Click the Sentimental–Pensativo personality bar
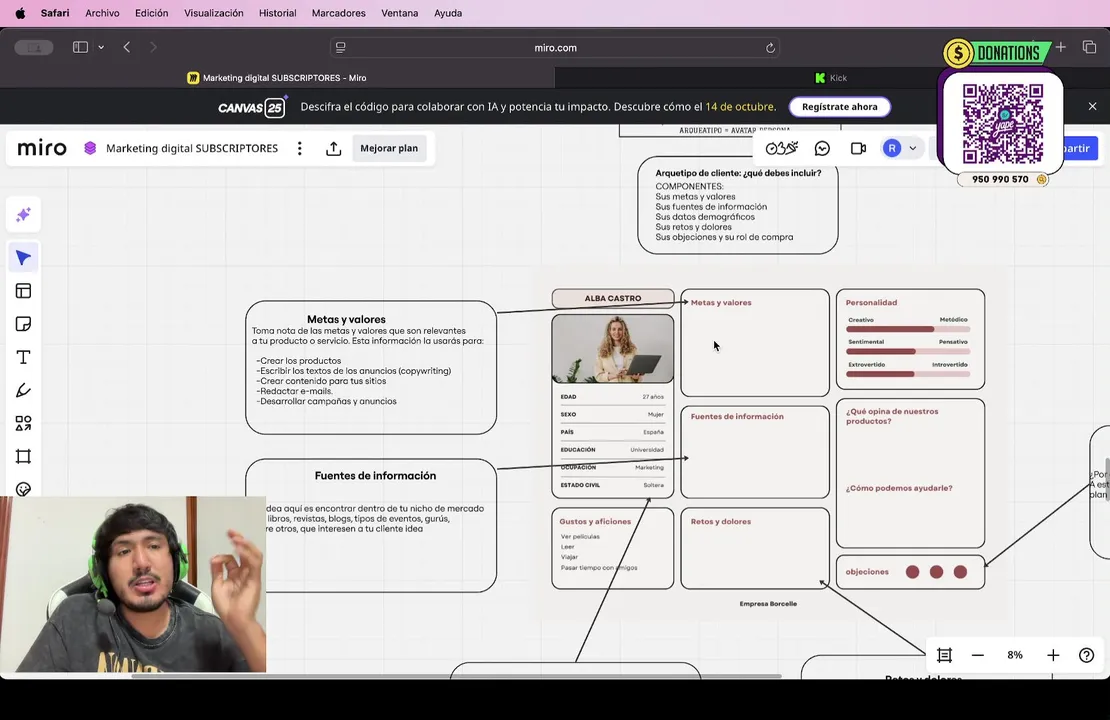This screenshot has height=720, width=1110. coord(908,351)
